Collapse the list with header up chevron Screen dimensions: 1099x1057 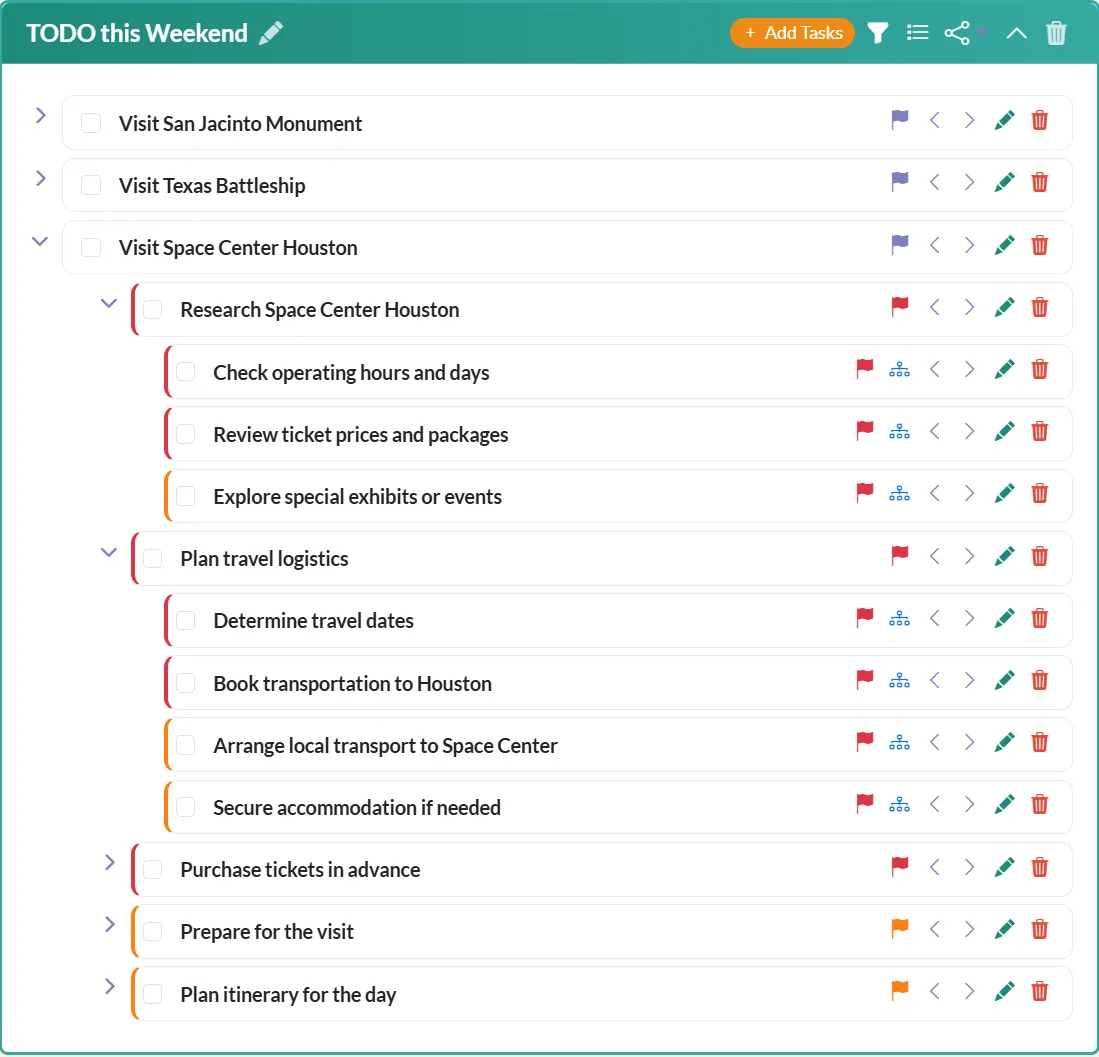[x=1016, y=33]
